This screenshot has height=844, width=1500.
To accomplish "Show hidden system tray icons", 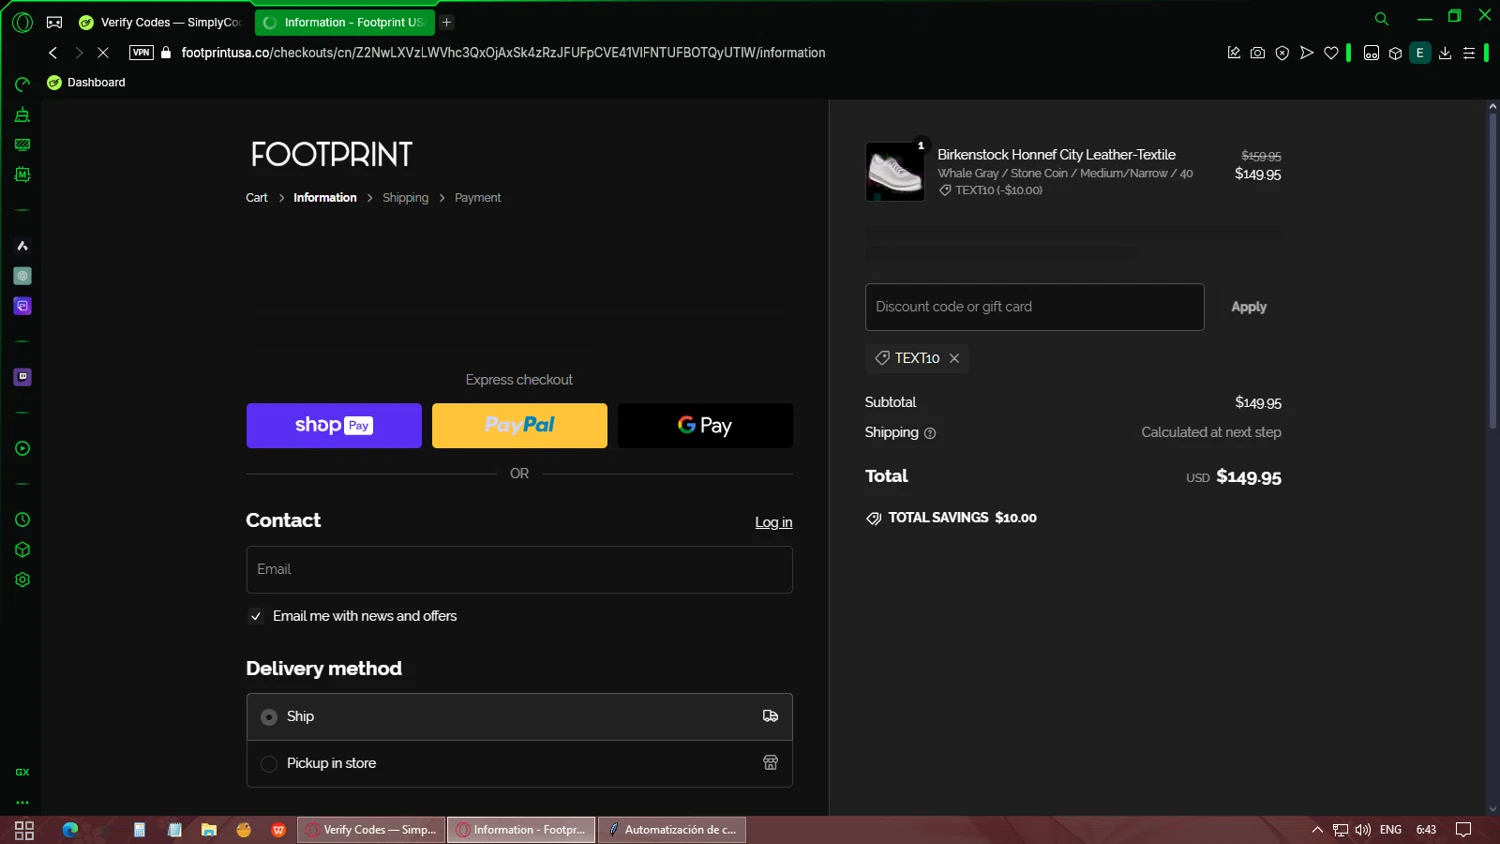I will (x=1317, y=830).
